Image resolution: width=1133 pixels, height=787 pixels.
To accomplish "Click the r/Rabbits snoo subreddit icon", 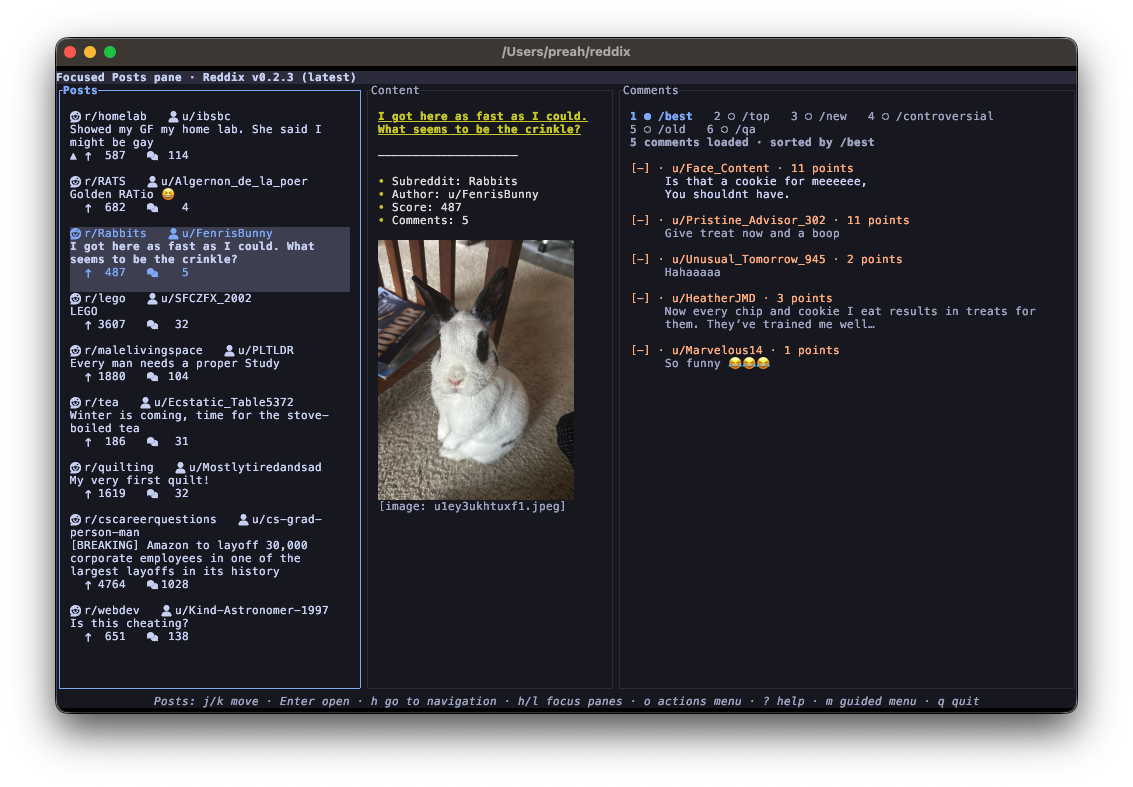I will [75, 232].
